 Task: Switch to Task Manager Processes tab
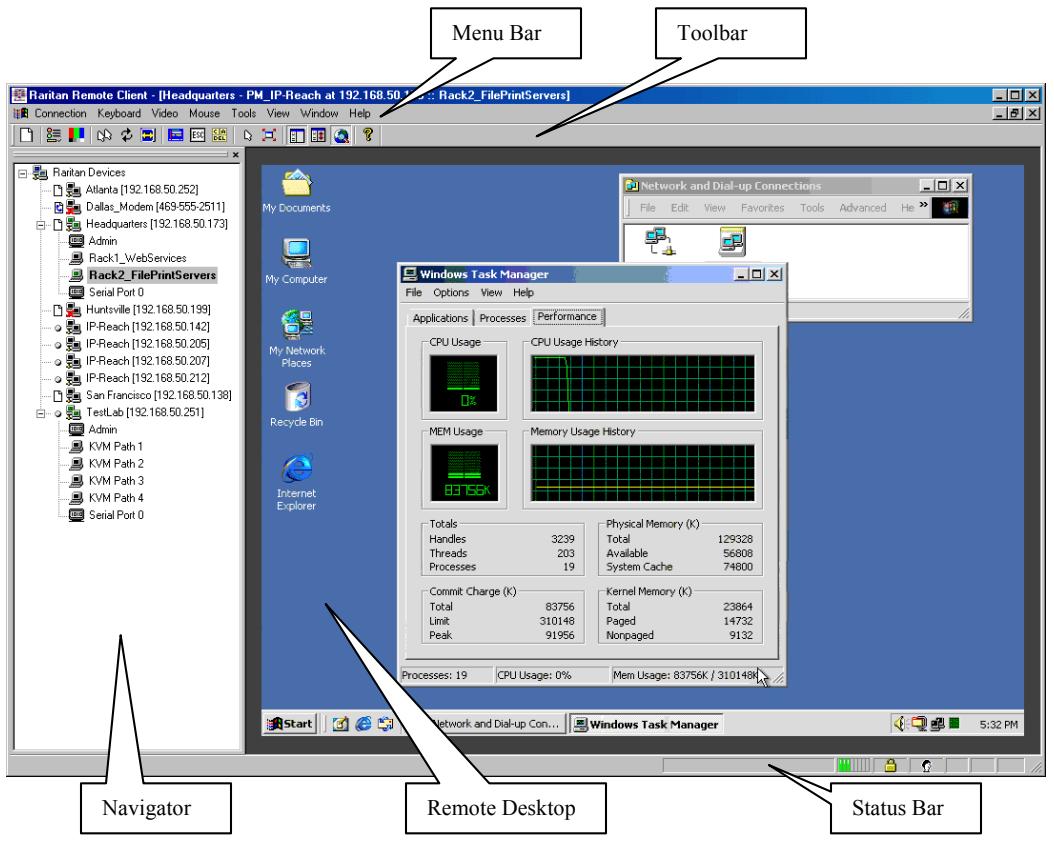tap(502, 318)
